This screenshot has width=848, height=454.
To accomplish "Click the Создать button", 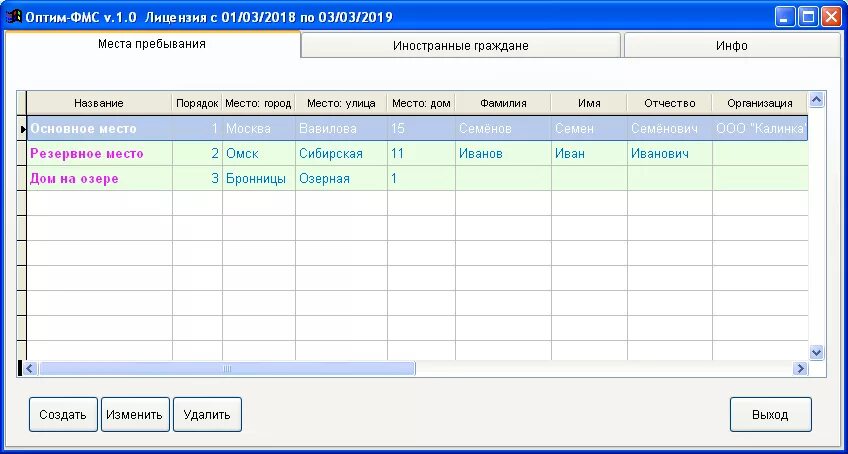I will 63,414.
